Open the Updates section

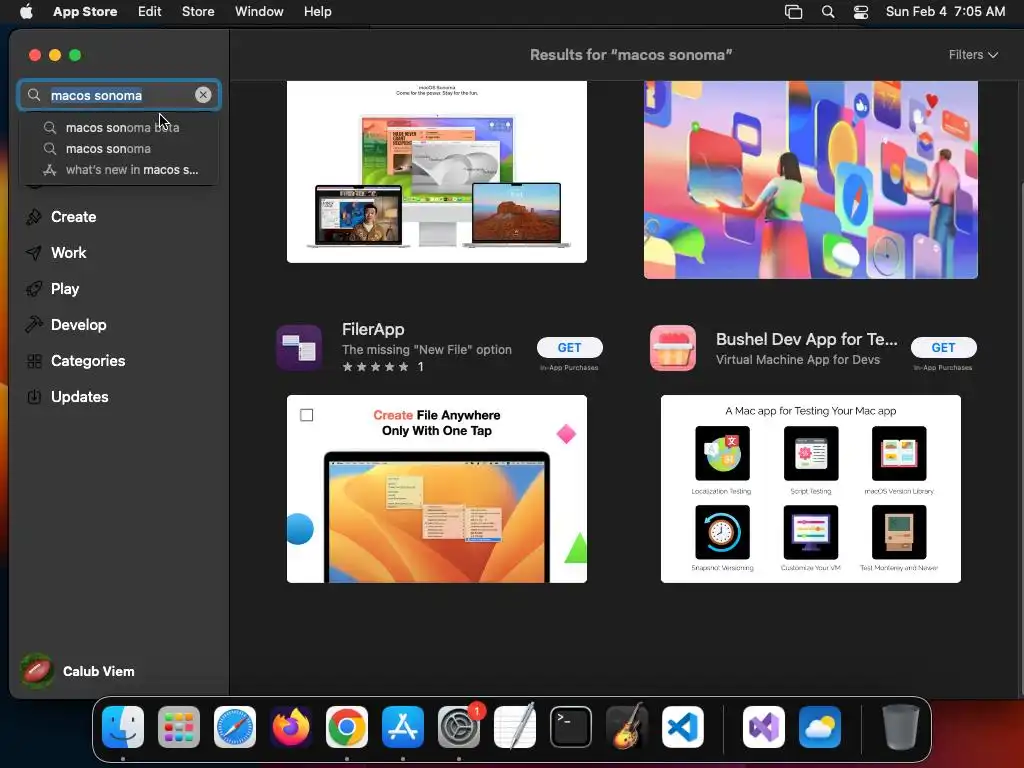coord(79,396)
